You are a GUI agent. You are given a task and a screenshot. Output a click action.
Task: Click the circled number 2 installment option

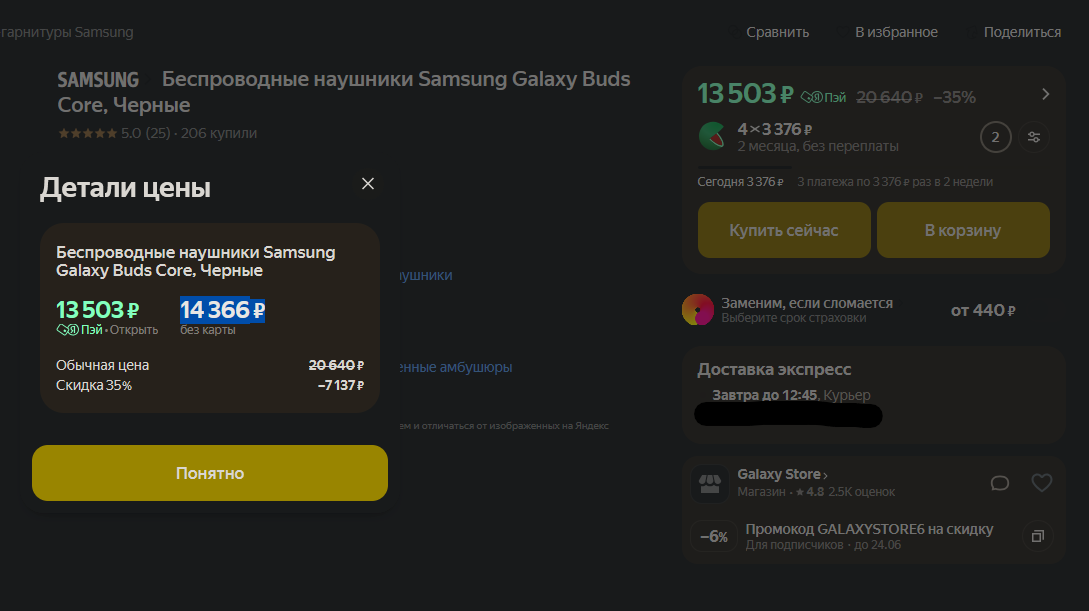click(995, 137)
